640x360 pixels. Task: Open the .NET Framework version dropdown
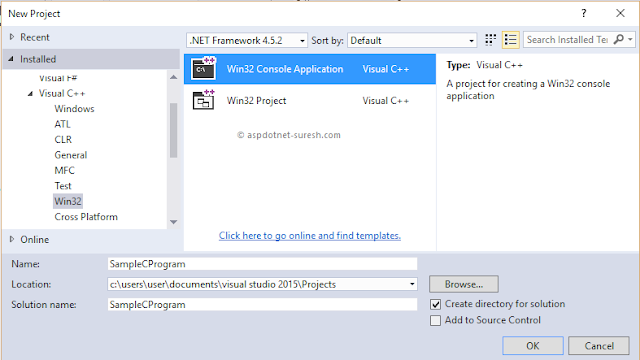(x=247, y=40)
